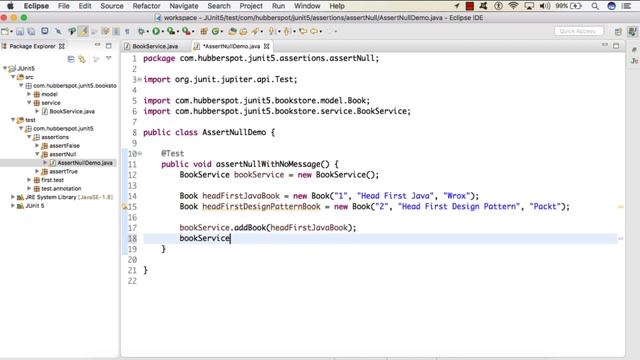Collapse the method fold on line 10
This screenshot has height=360, width=640.
click(x=140, y=153)
